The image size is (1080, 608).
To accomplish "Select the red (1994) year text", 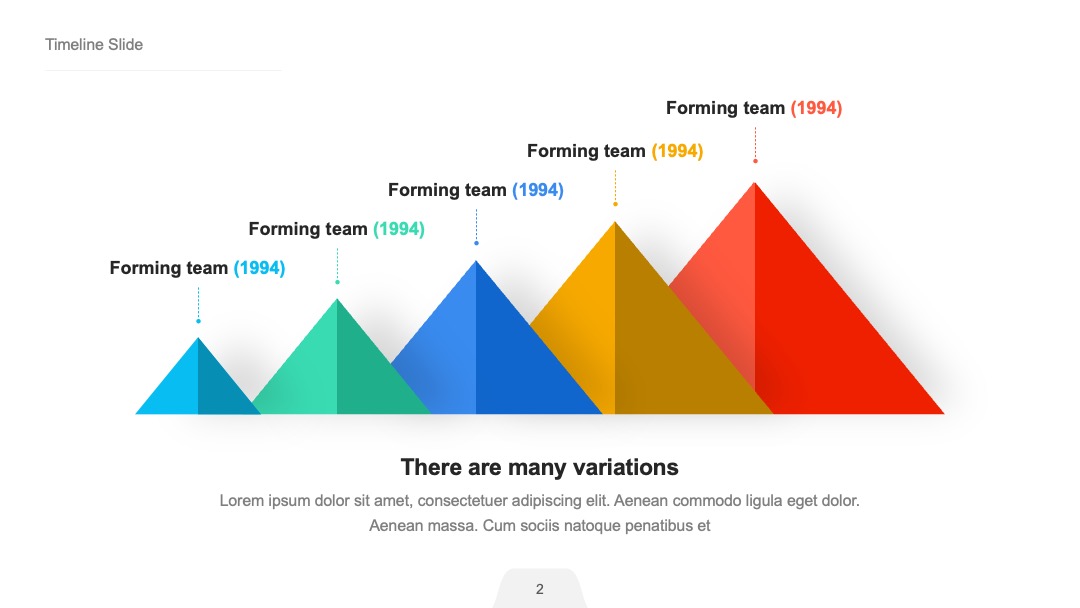I will coord(816,108).
